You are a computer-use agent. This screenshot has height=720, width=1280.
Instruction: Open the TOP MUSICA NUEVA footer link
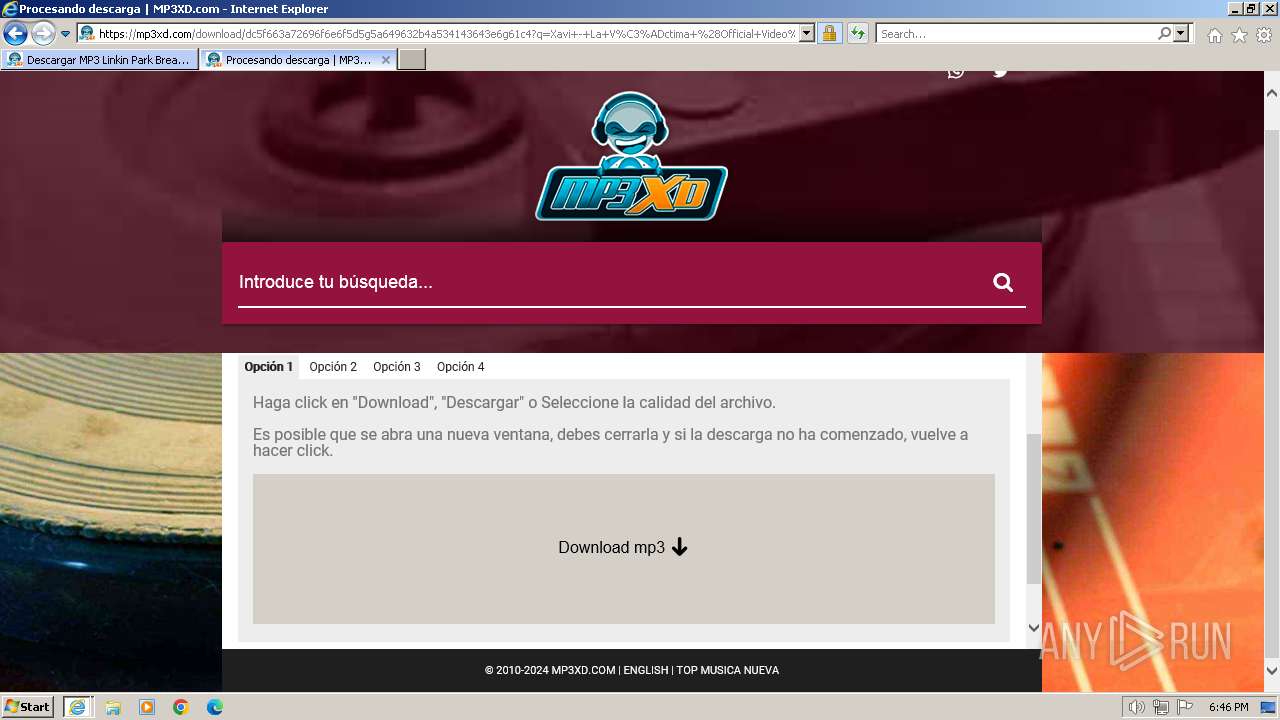pos(727,670)
